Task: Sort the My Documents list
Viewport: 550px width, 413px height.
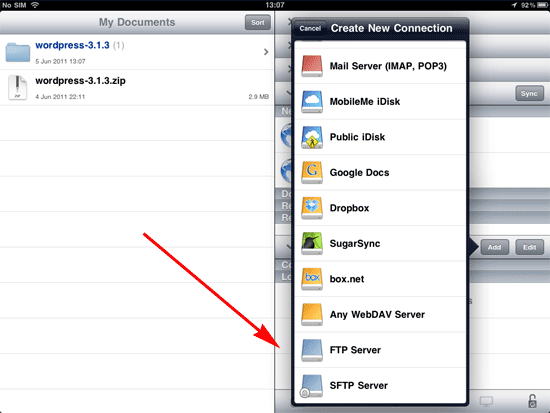Action: [x=257, y=22]
